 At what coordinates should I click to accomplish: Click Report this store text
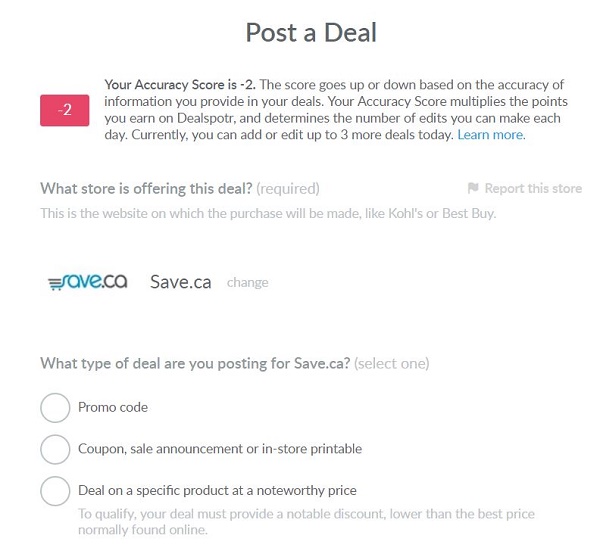point(533,188)
